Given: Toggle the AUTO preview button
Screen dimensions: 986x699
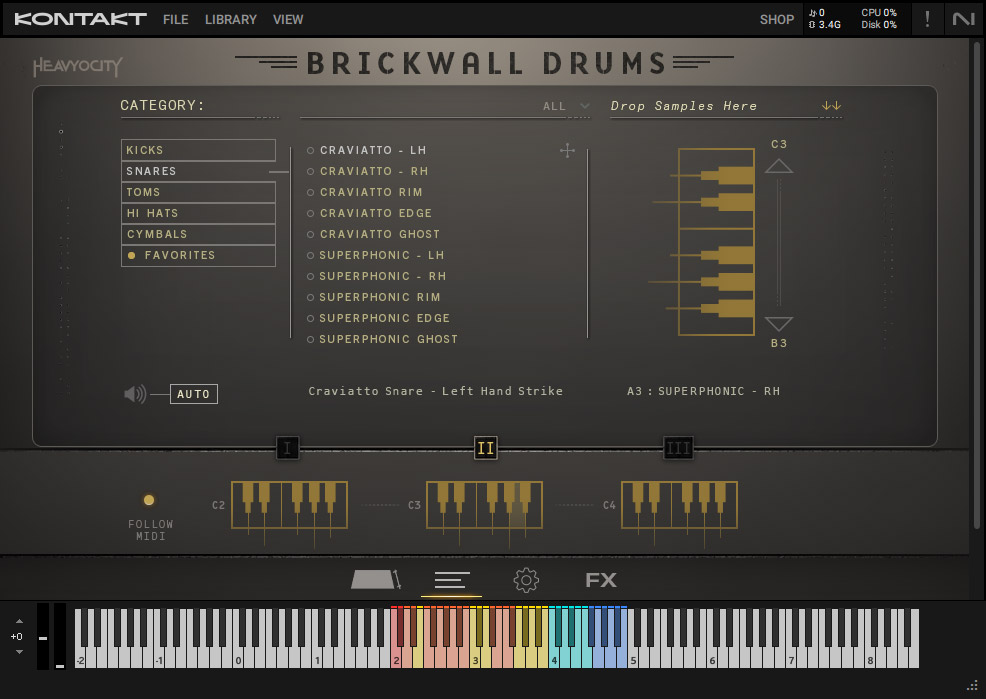Looking at the screenshot, I should click(x=194, y=394).
